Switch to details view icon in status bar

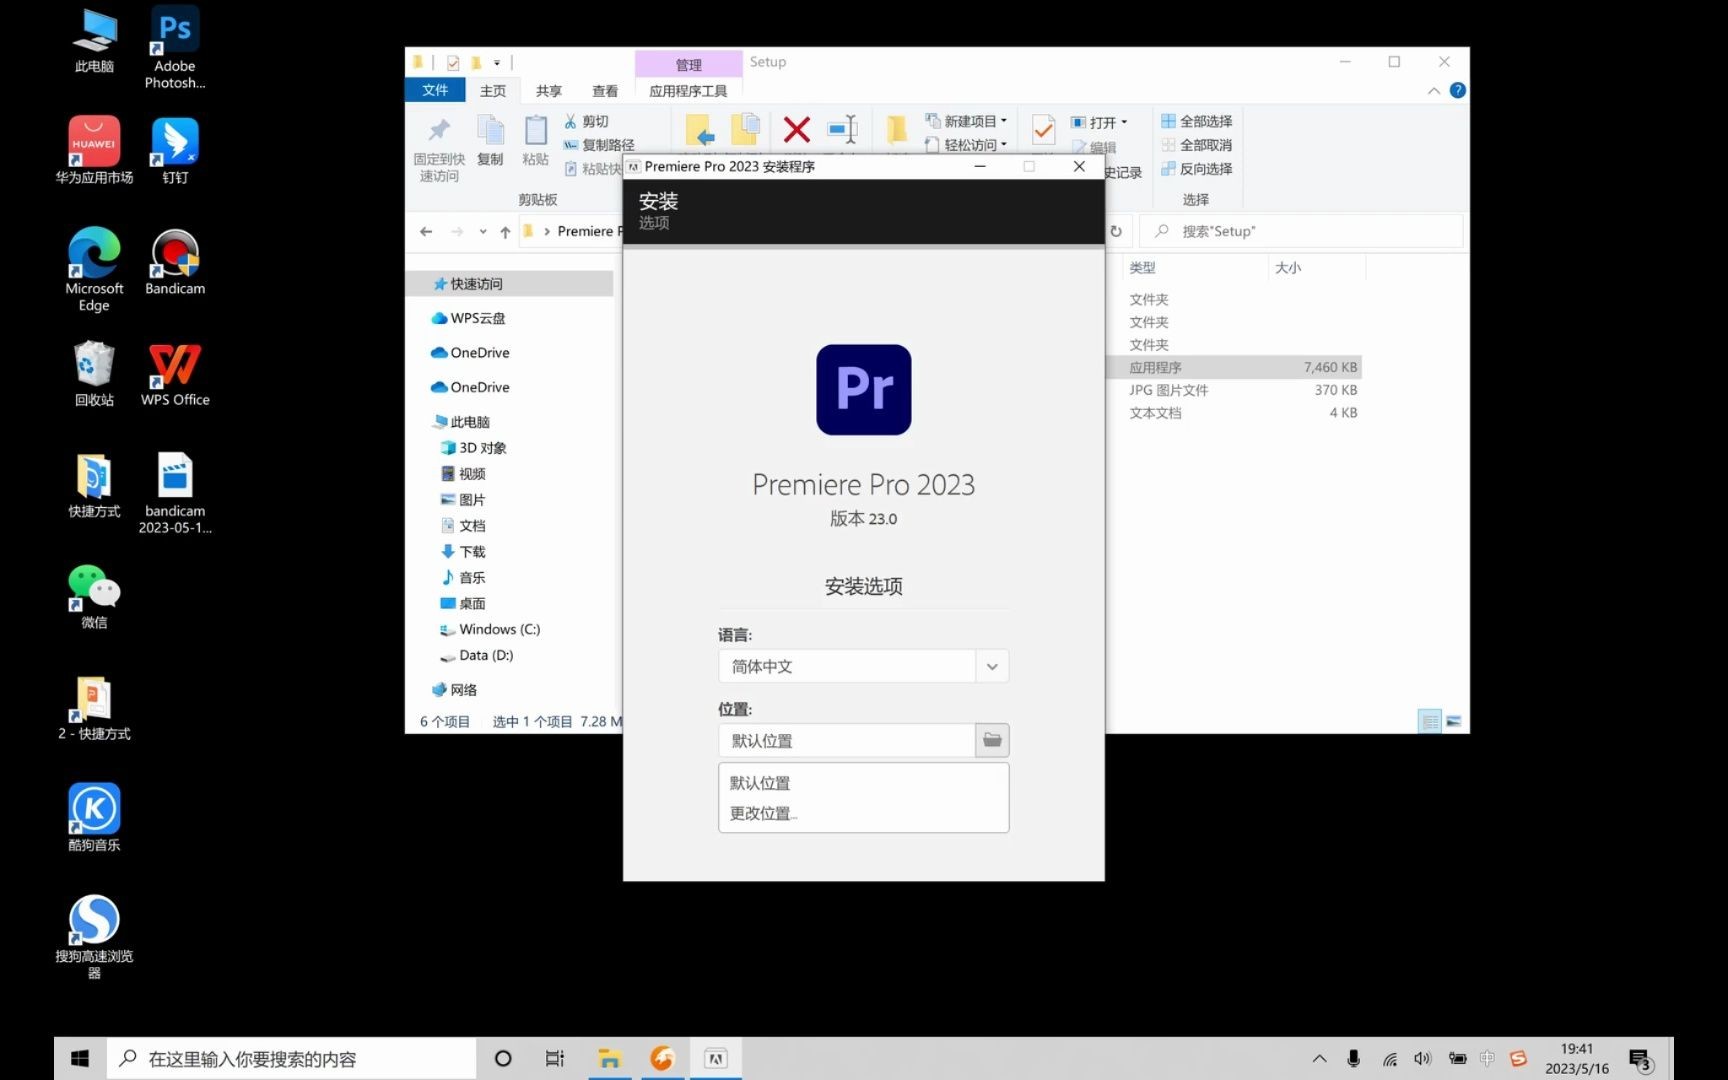tap(1430, 721)
